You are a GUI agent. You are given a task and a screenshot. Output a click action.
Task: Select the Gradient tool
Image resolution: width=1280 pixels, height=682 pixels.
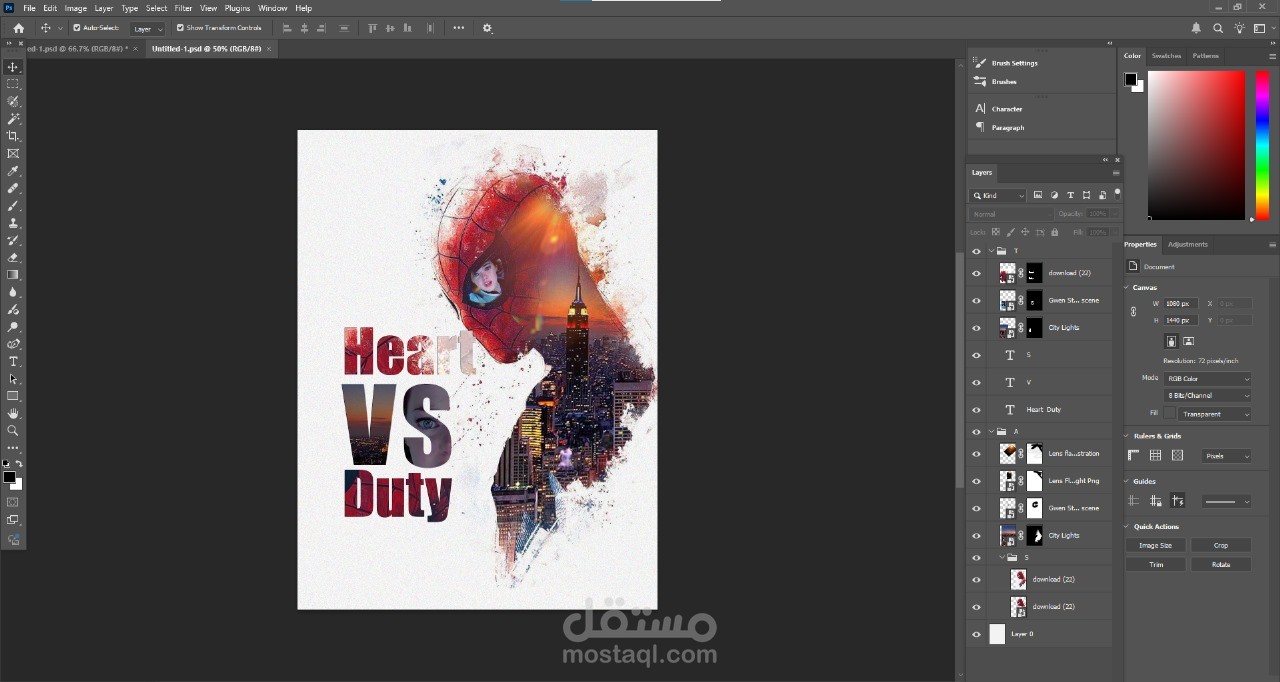tap(13, 274)
